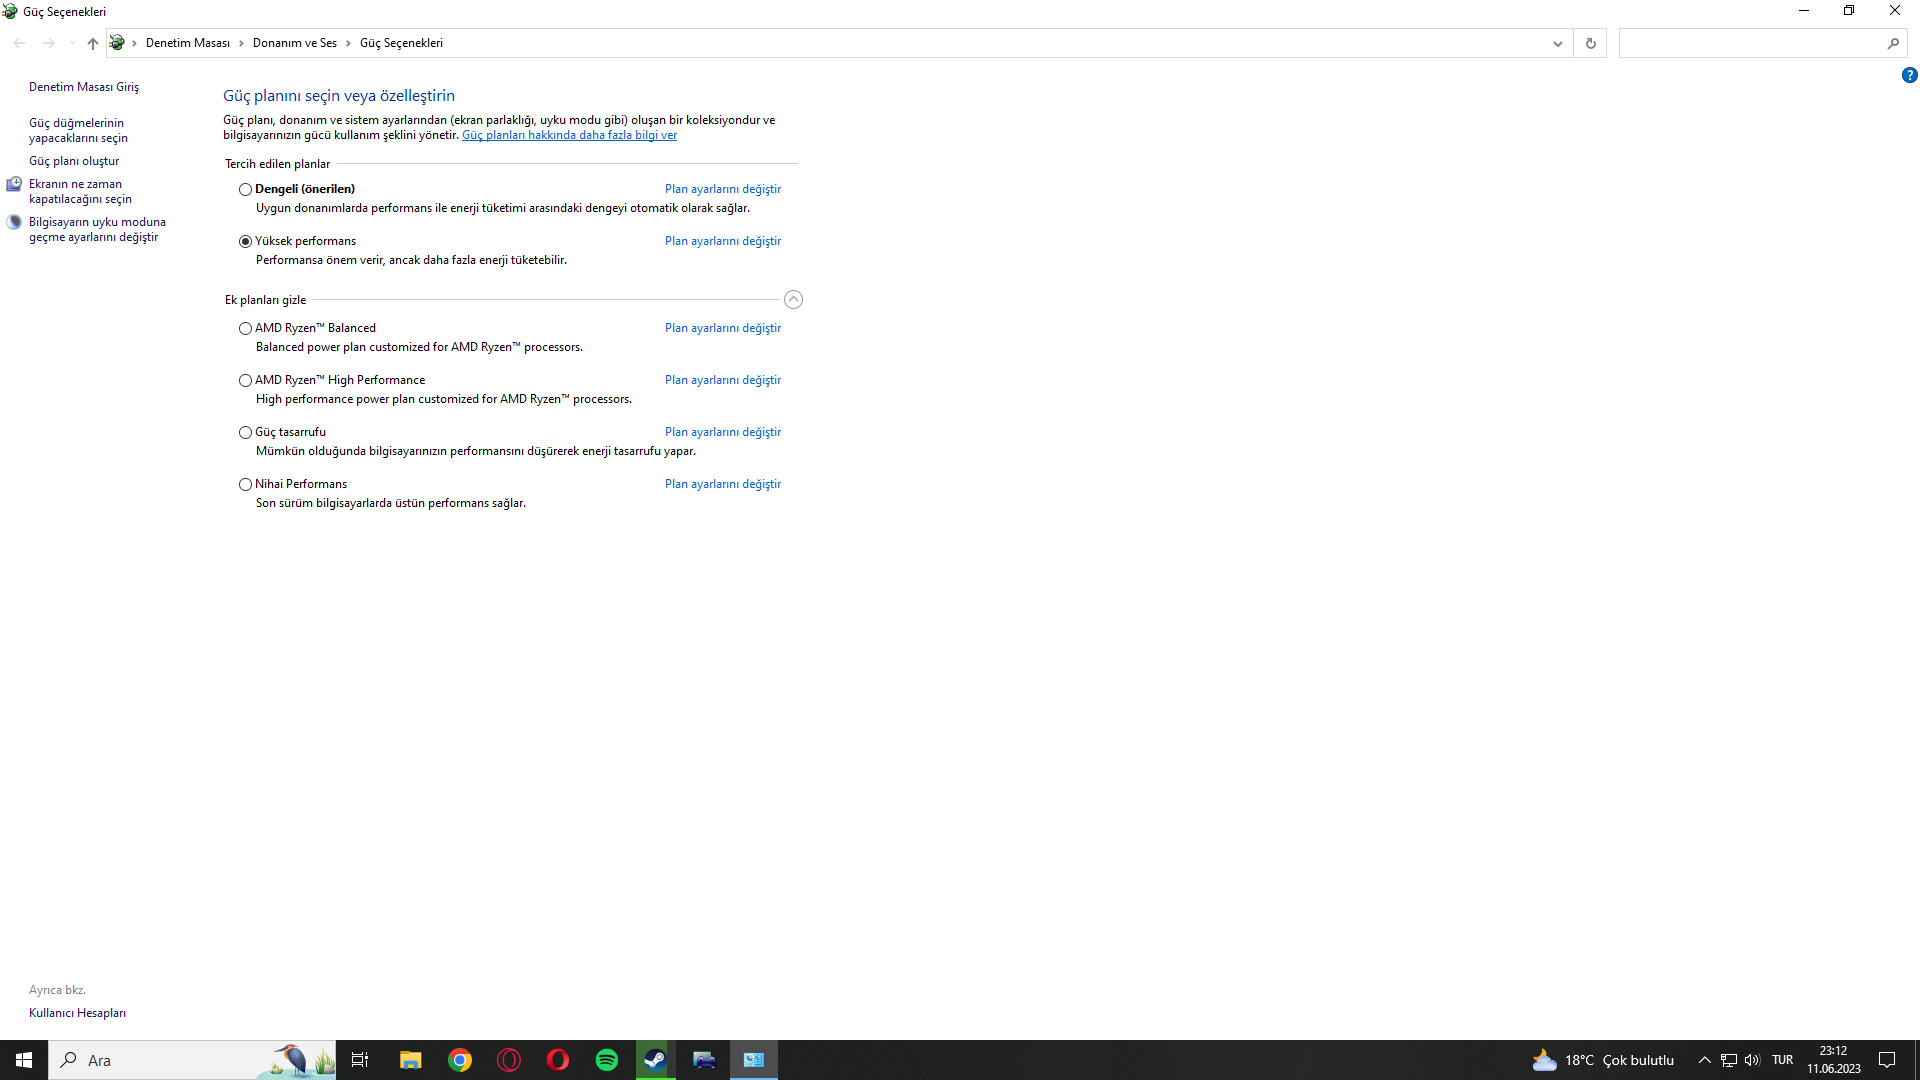Show hidden system tray icons
The height and width of the screenshot is (1080, 1920).
tap(1704, 1060)
